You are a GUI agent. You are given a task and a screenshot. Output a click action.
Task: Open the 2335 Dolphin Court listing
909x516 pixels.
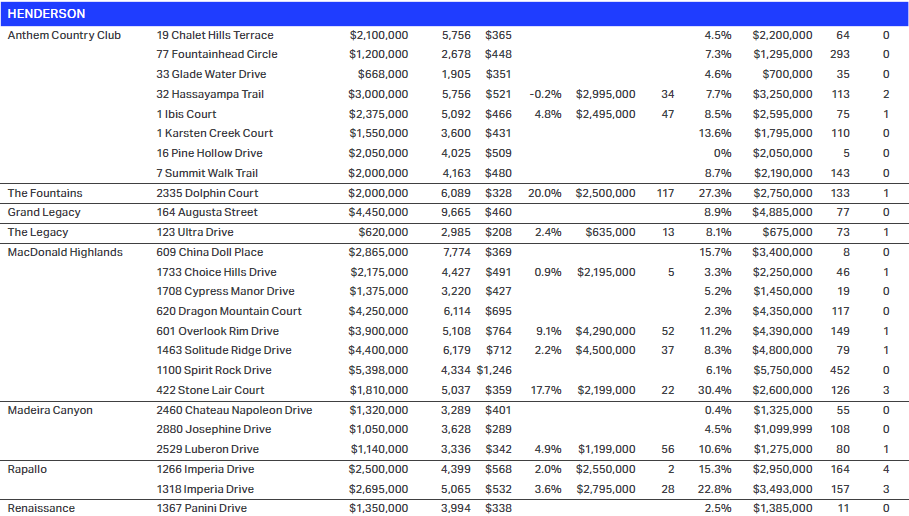pos(207,193)
